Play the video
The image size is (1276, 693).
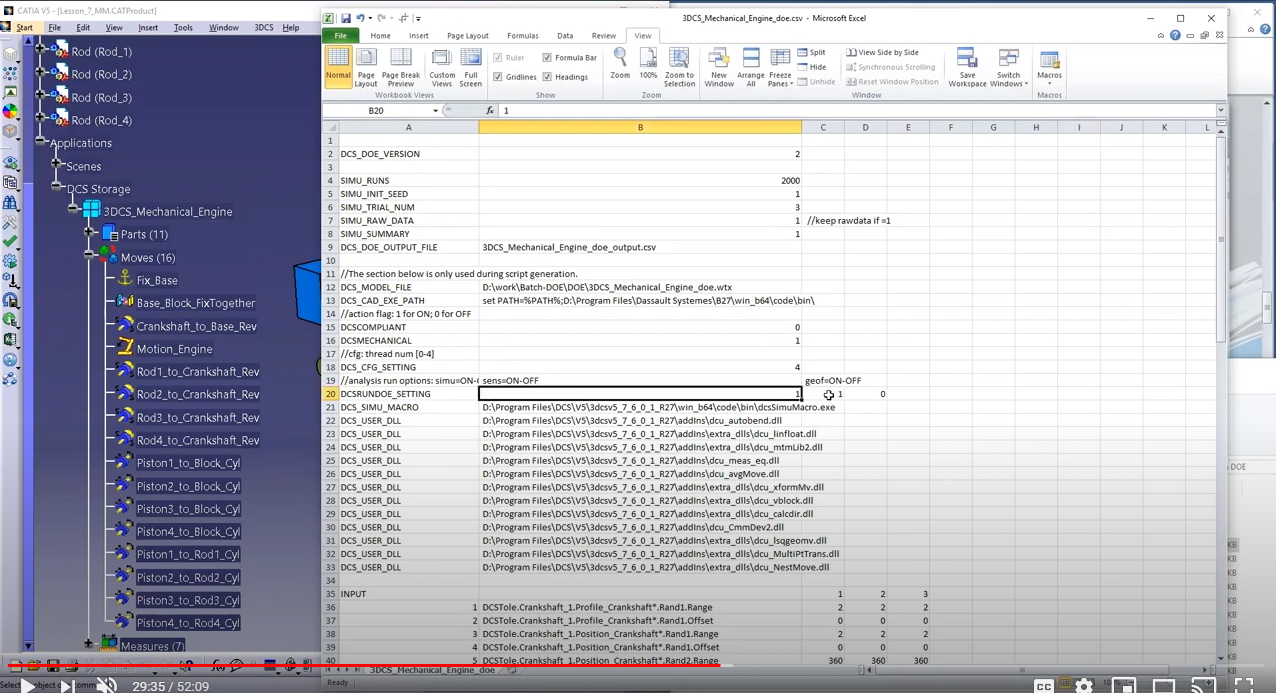[28, 686]
